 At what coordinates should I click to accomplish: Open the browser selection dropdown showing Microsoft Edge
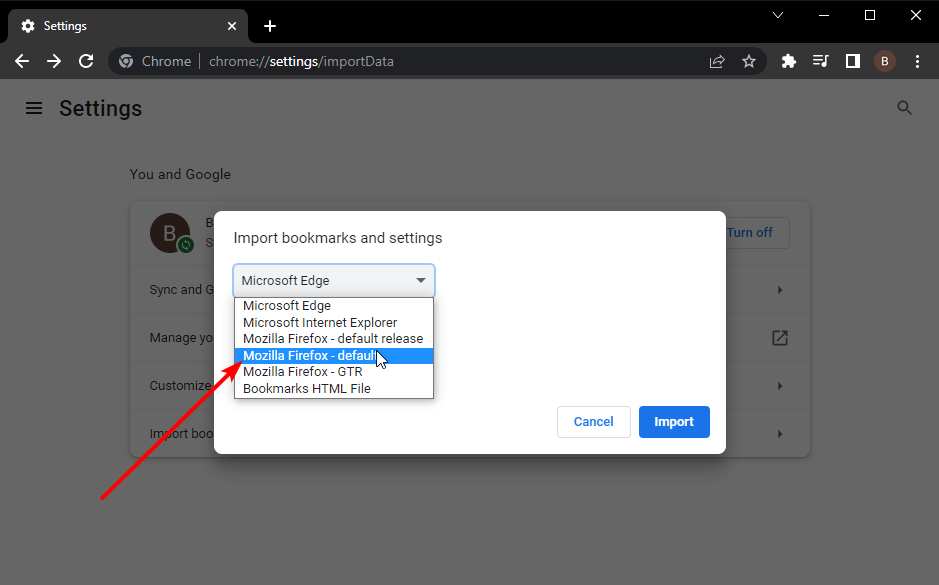(x=334, y=280)
